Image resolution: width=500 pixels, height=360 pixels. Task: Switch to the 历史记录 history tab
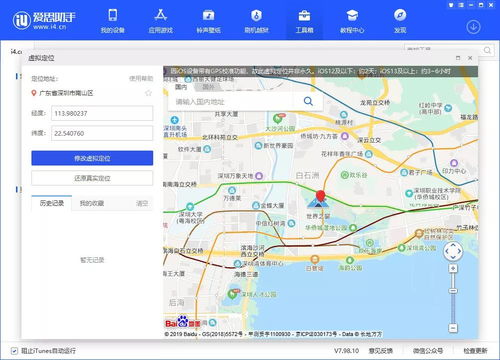52,203
